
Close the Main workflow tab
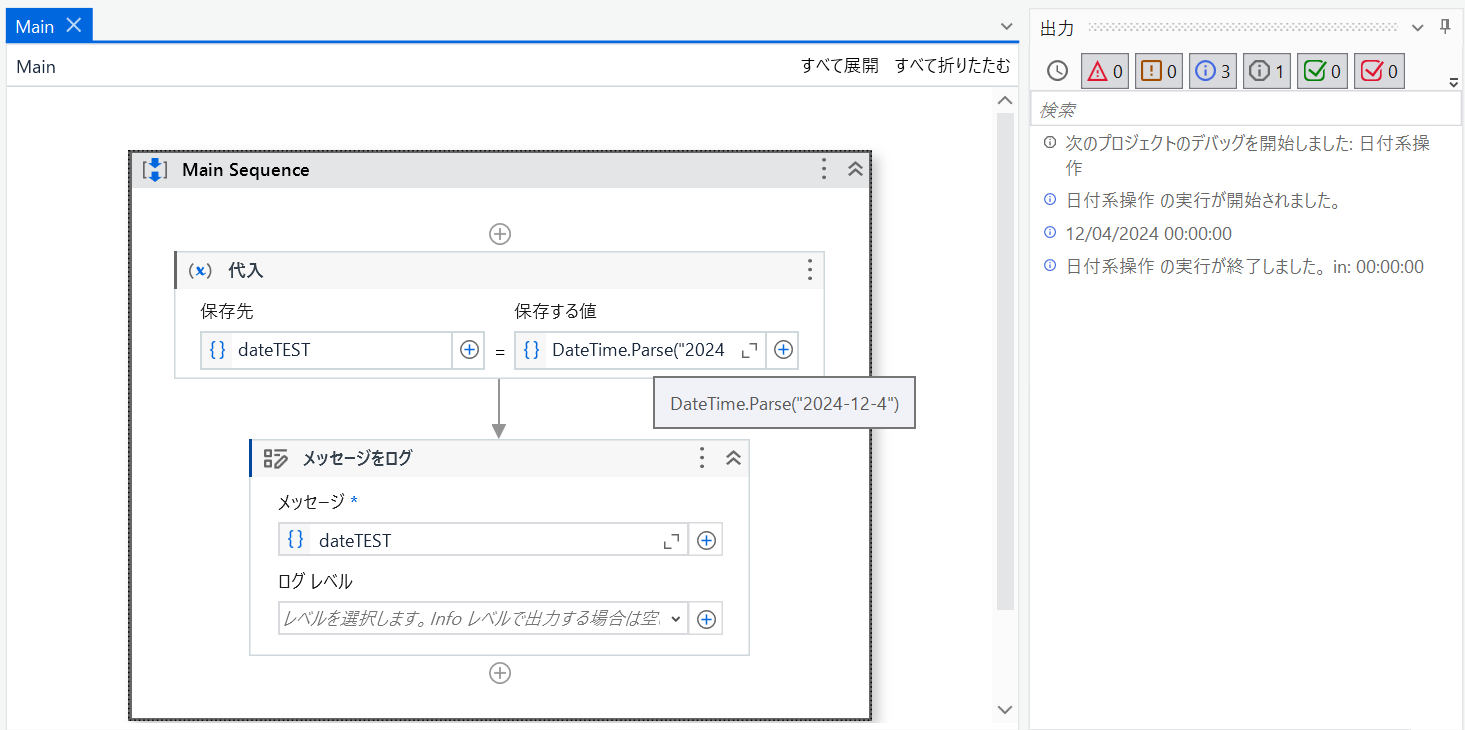pyautogui.click(x=73, y=26)
